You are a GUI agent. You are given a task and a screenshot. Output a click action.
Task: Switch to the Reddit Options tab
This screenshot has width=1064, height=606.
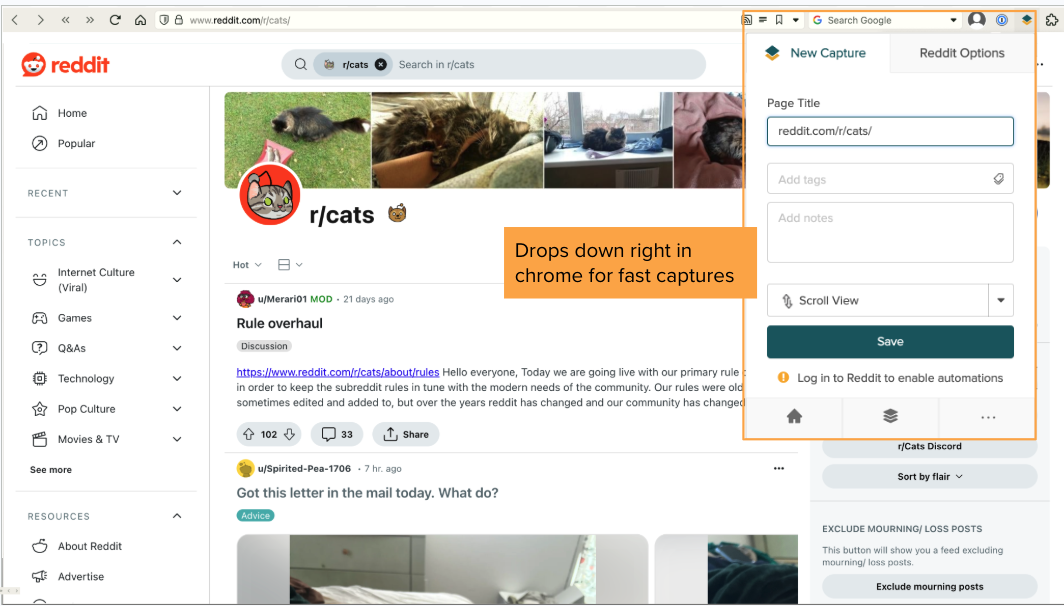[x=961, y=53]
